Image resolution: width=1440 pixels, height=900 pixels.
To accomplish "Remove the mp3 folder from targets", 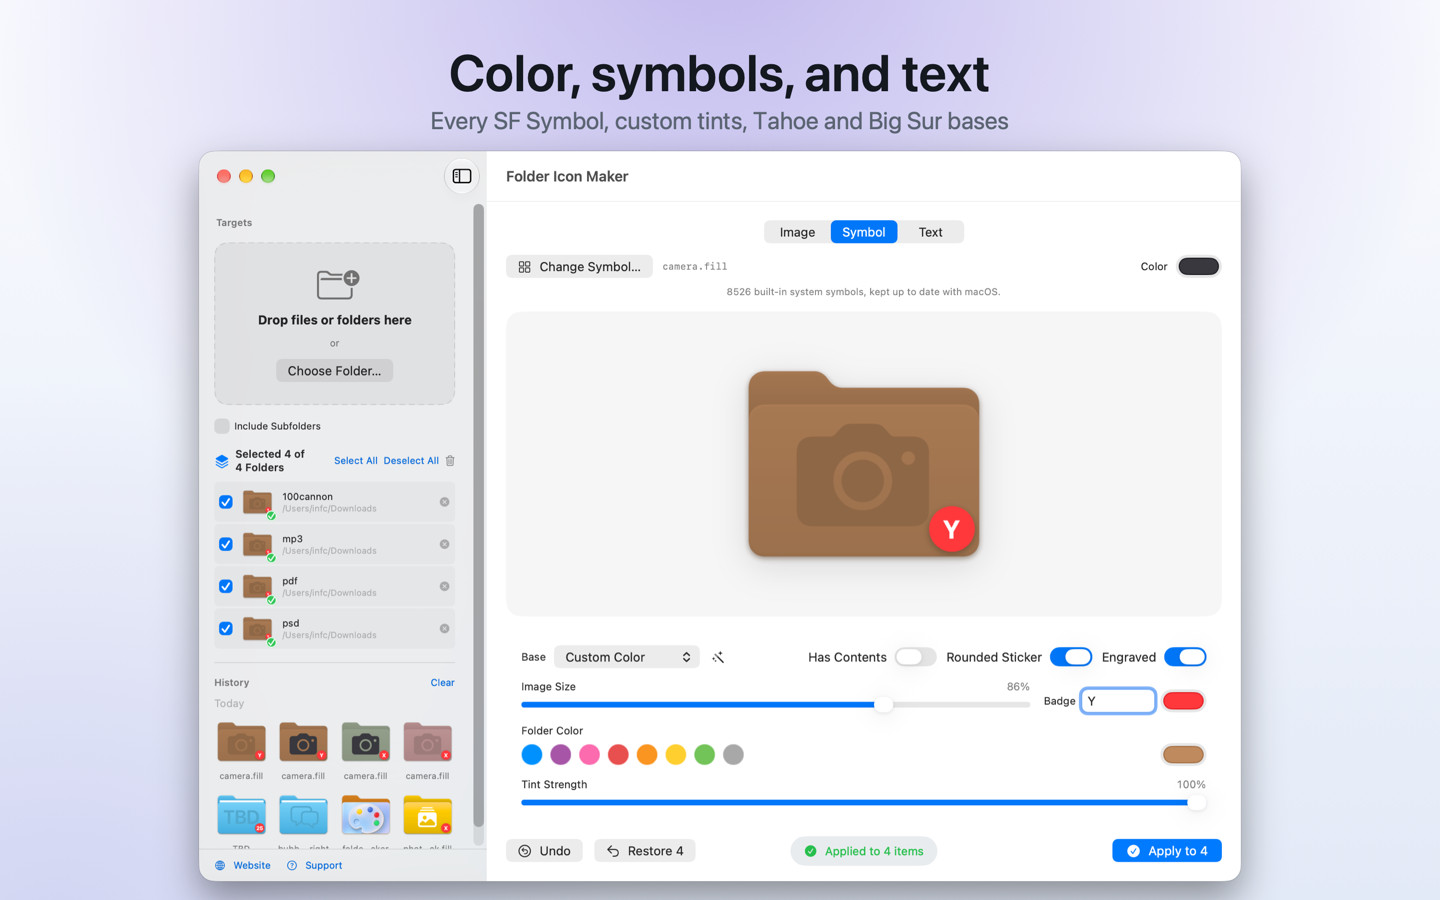I will pos(444,544).
